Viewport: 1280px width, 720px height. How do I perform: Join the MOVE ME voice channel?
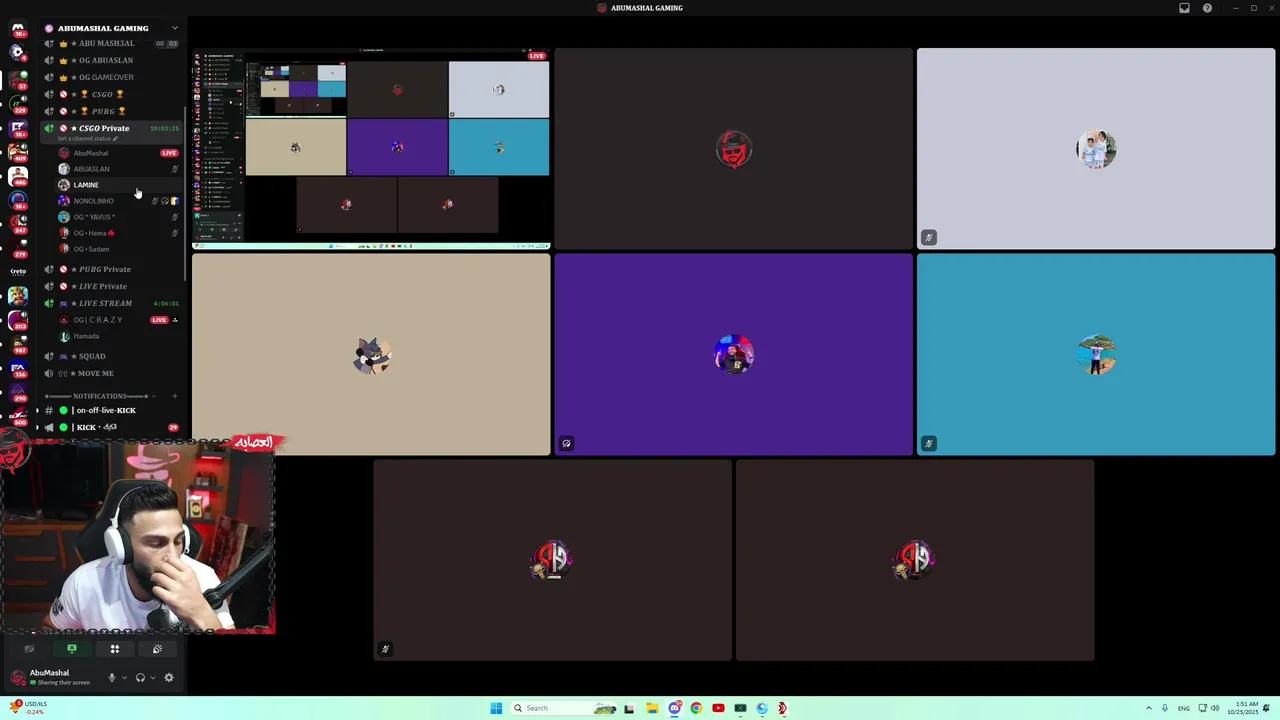coord(111,373)
